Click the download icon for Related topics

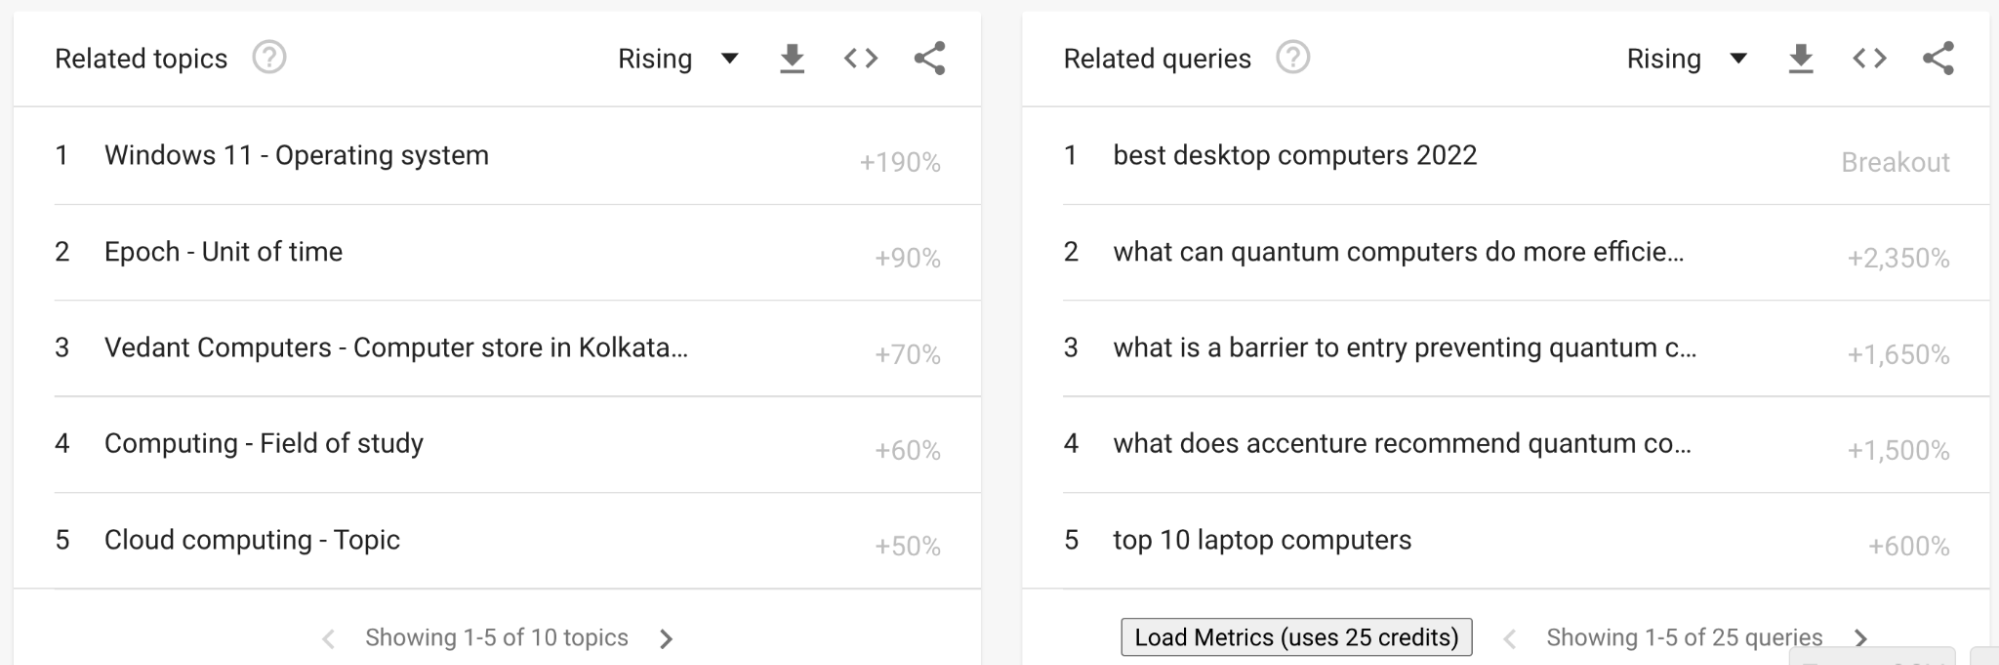pyautogui.click(x=791, y=58)
